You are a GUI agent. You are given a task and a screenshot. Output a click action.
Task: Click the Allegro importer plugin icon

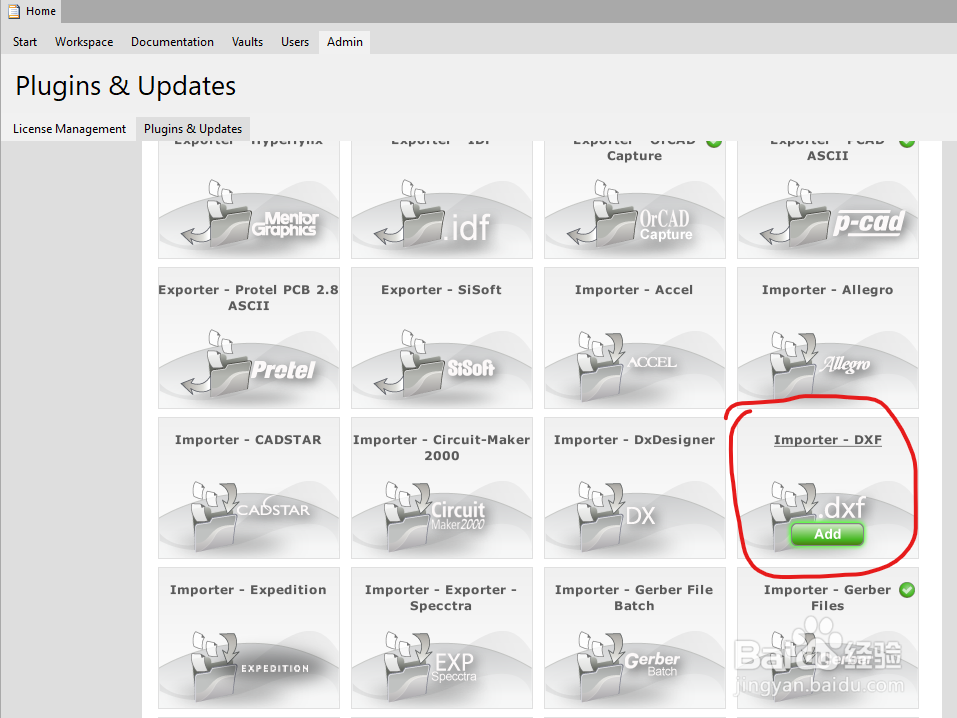tap(822, 366)
